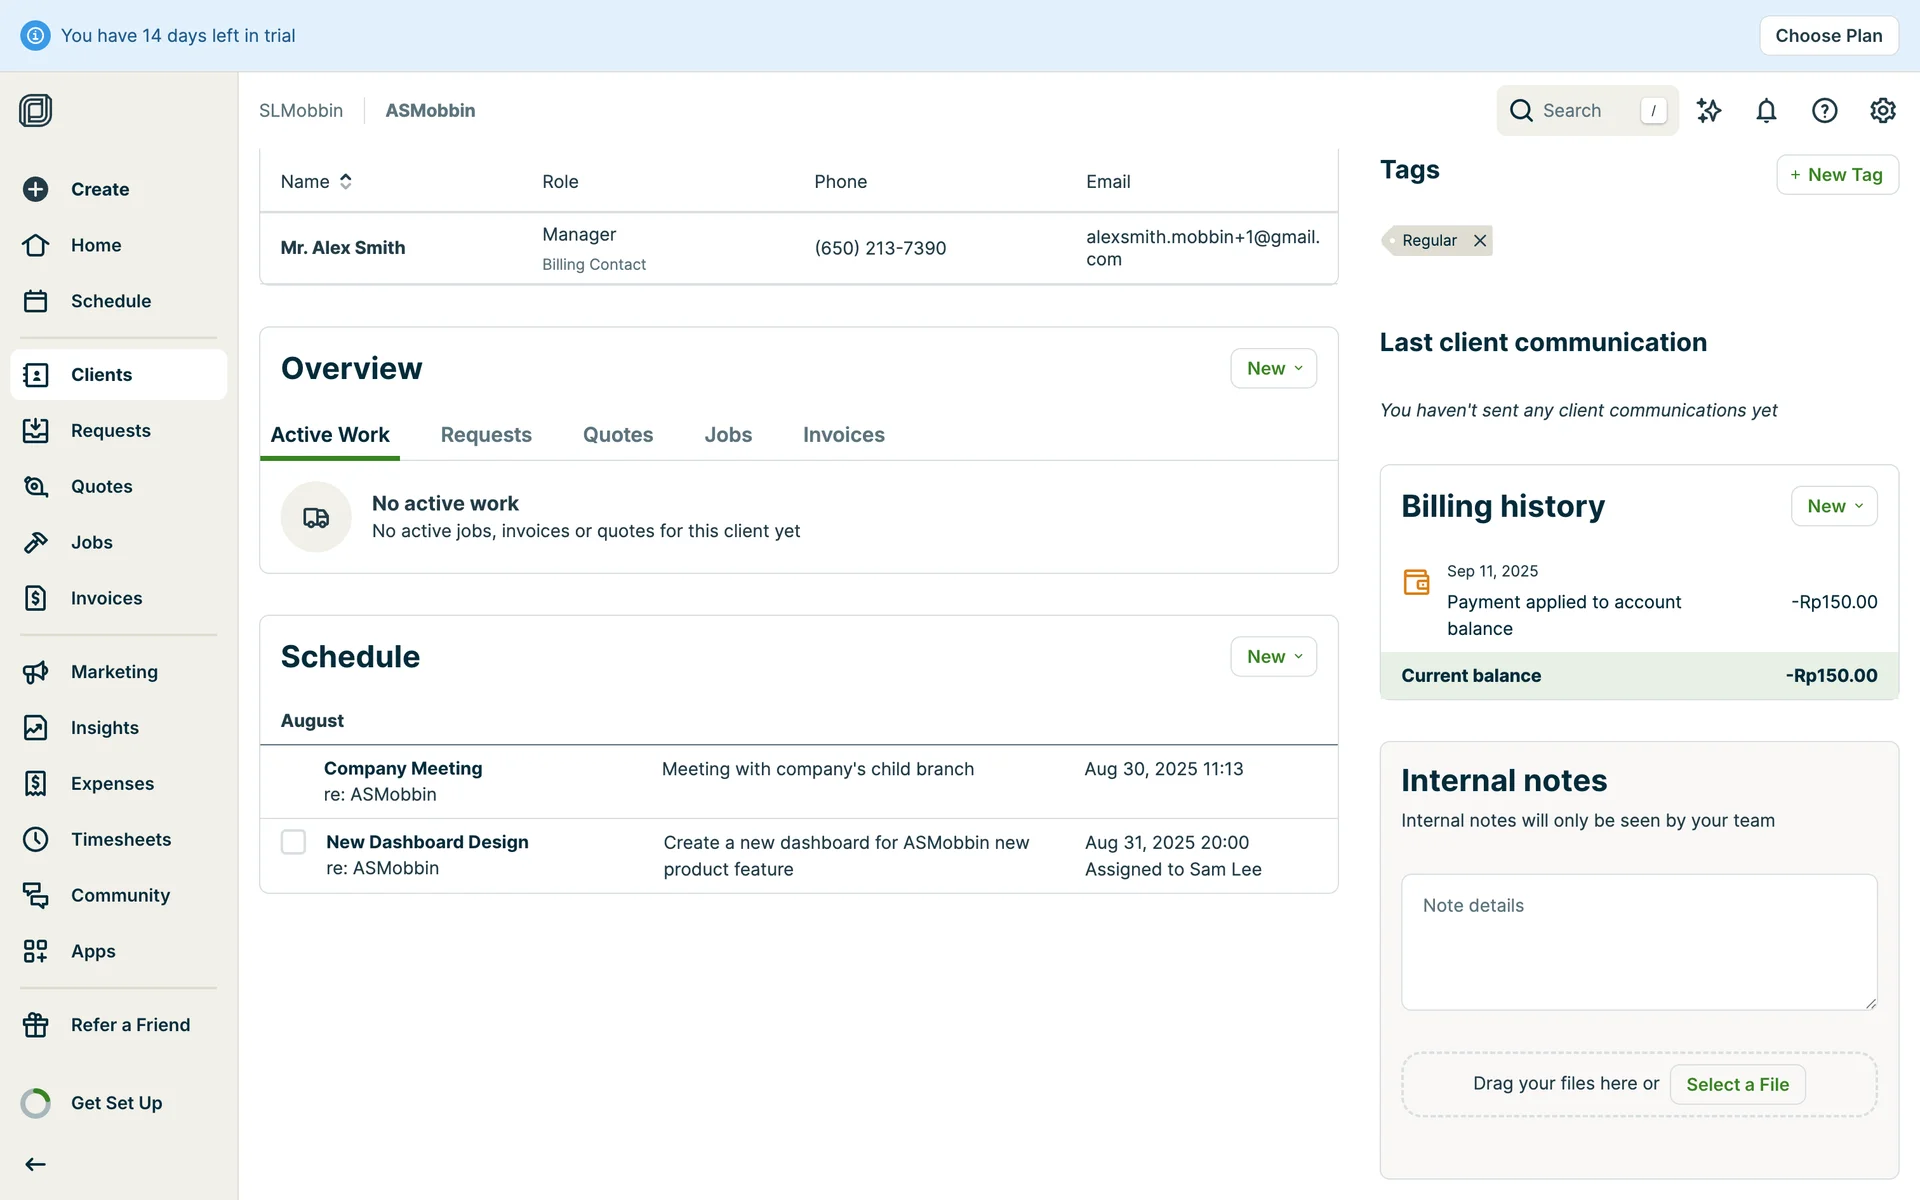Click the Marketing megaphone icon

point(36,672)
